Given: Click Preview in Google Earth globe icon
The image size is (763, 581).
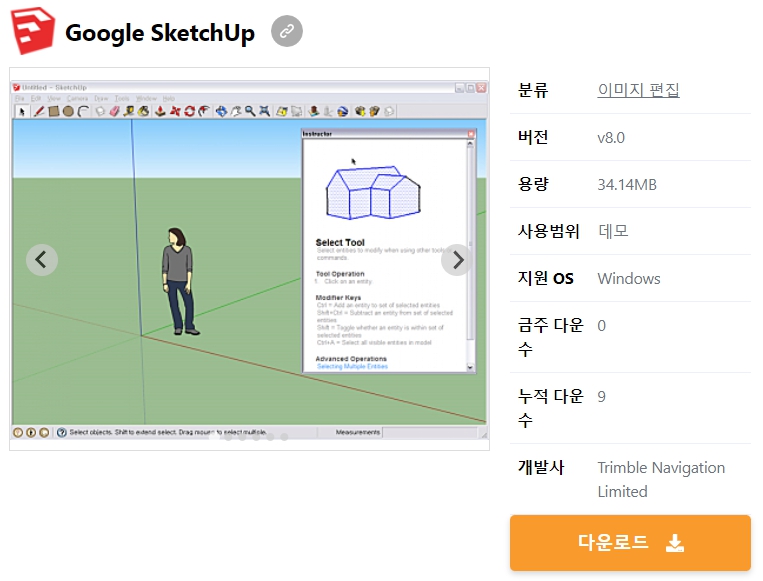Looking at the screenshot, I should point(343,111).
